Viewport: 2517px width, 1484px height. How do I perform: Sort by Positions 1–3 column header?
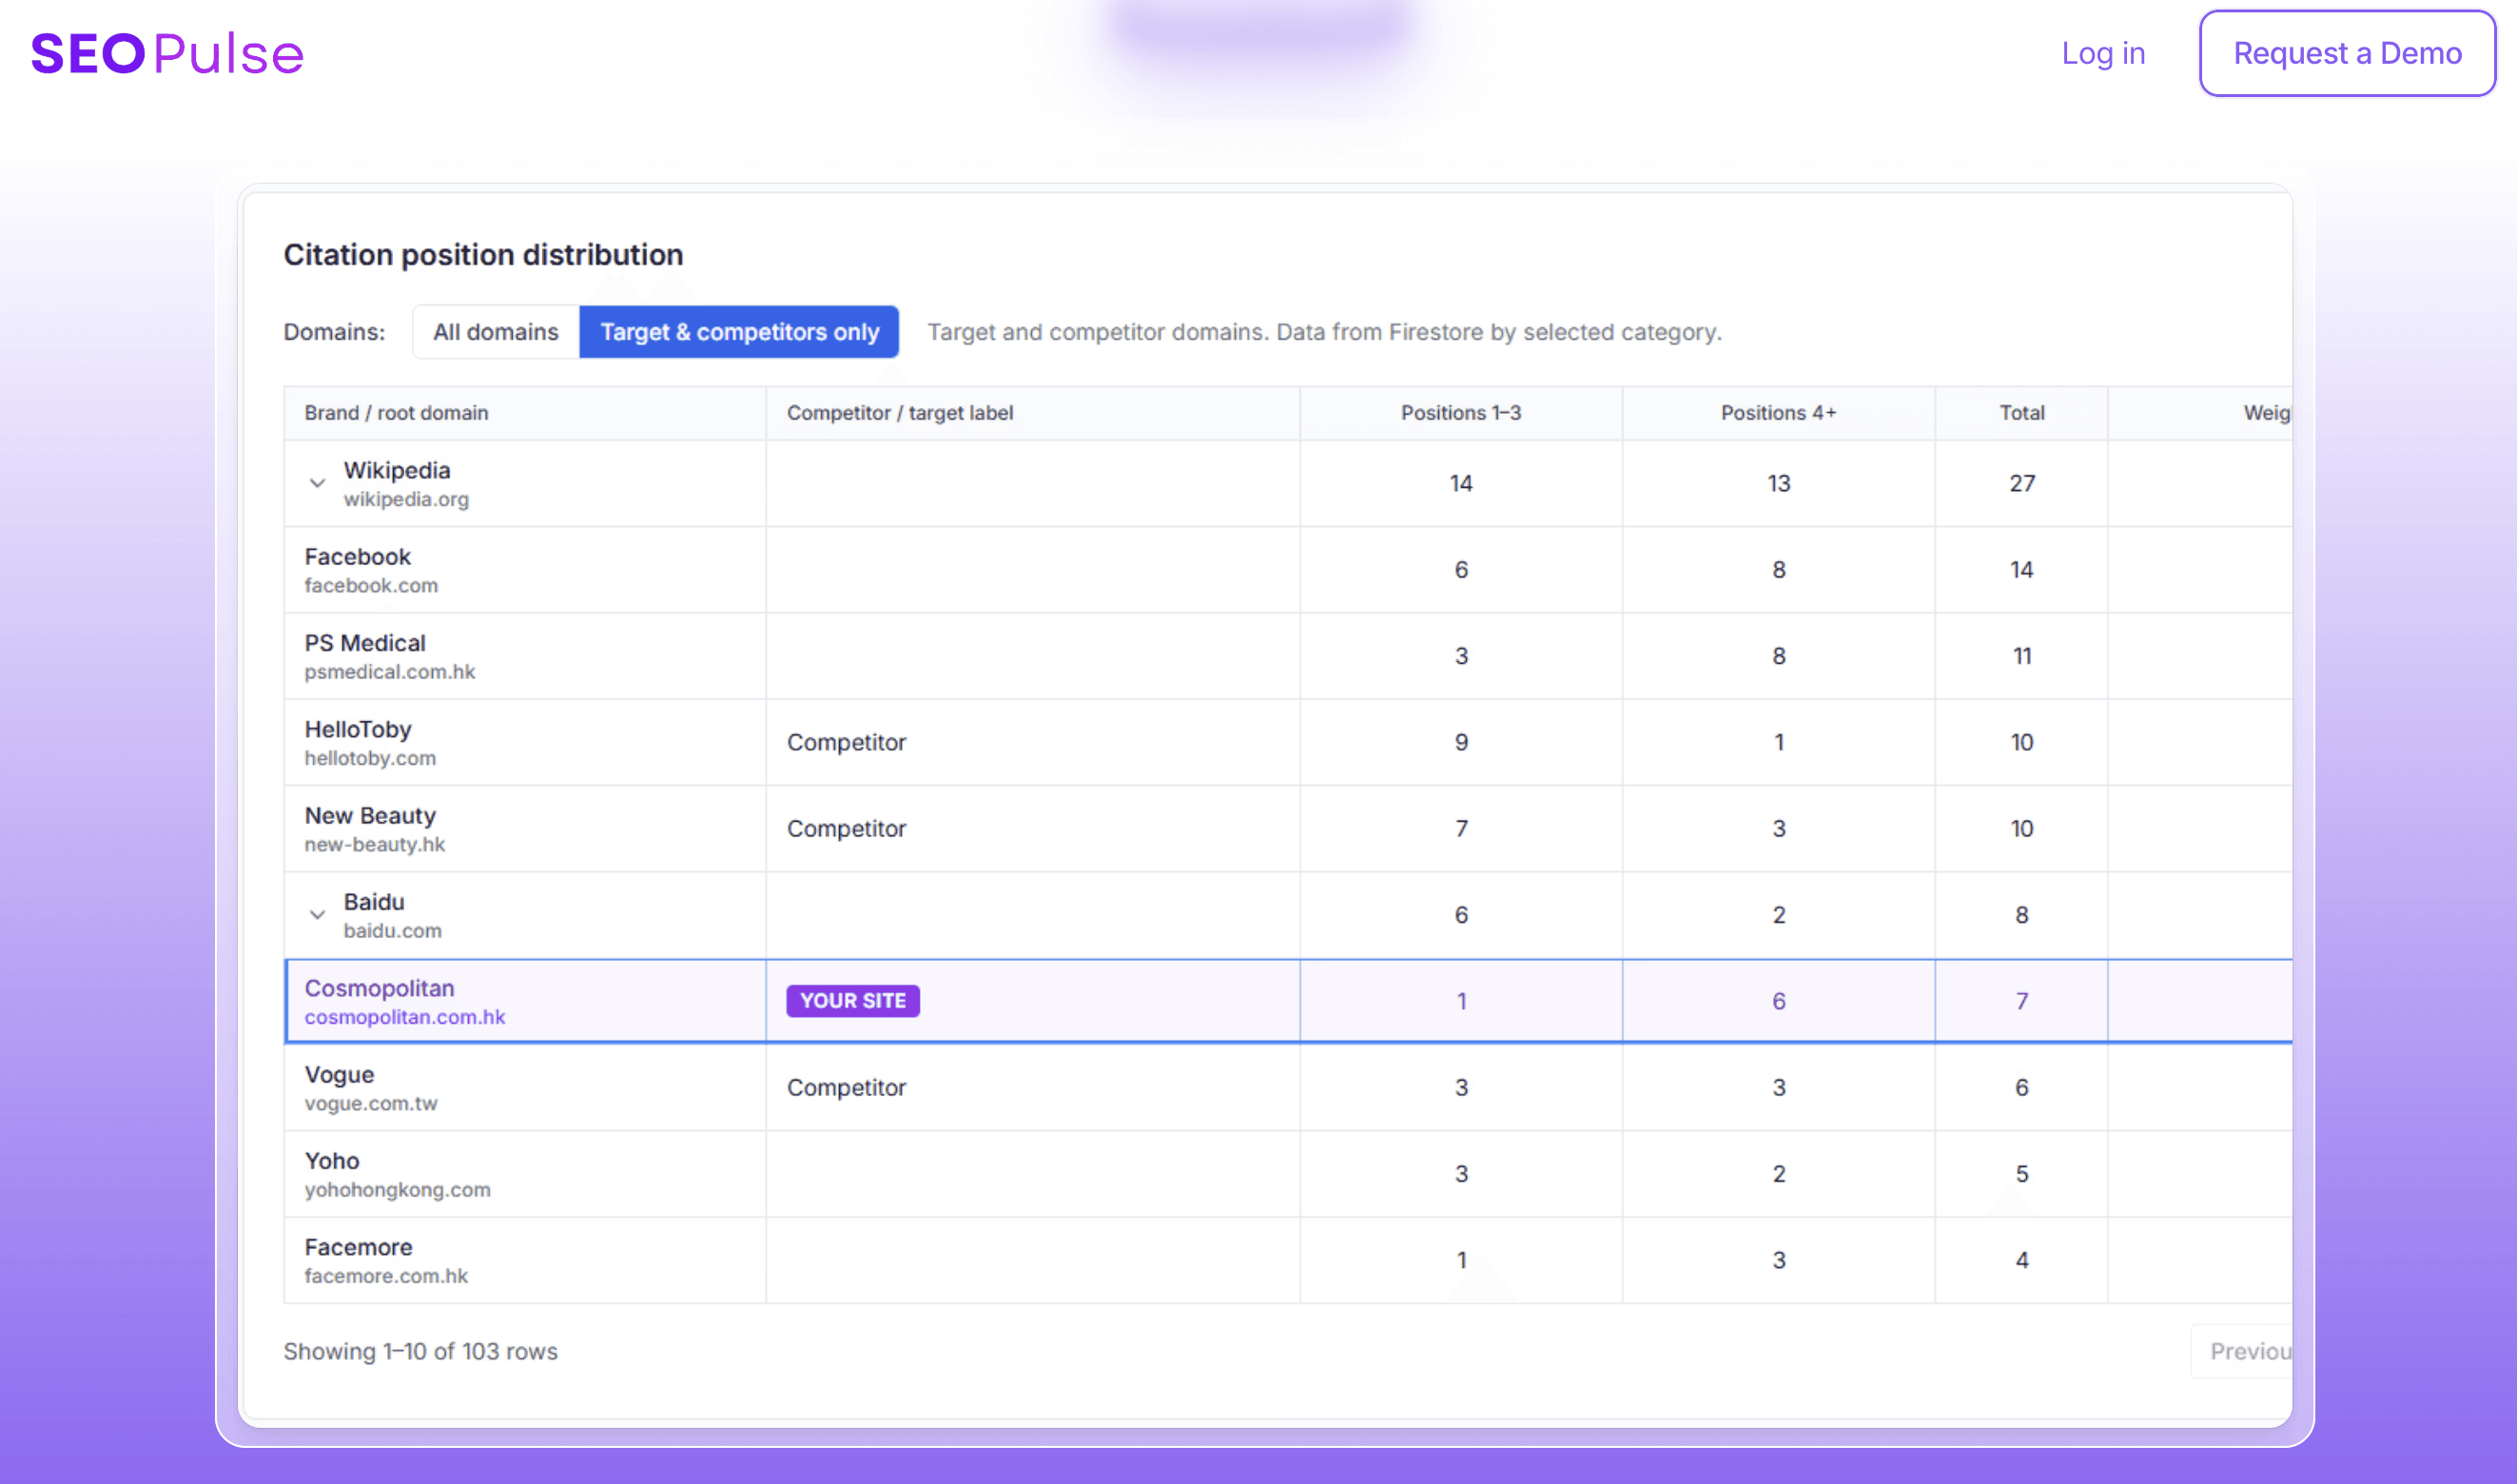point(1460,413)
